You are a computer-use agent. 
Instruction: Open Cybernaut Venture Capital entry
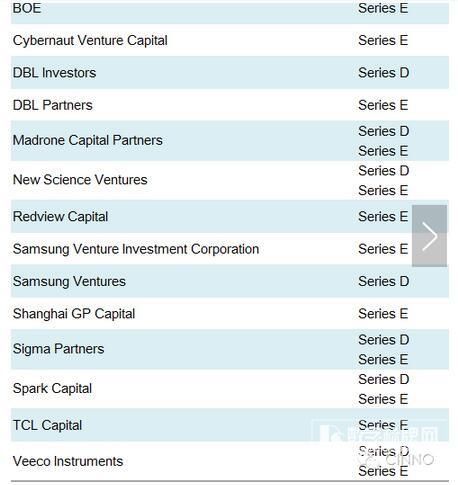90,41
